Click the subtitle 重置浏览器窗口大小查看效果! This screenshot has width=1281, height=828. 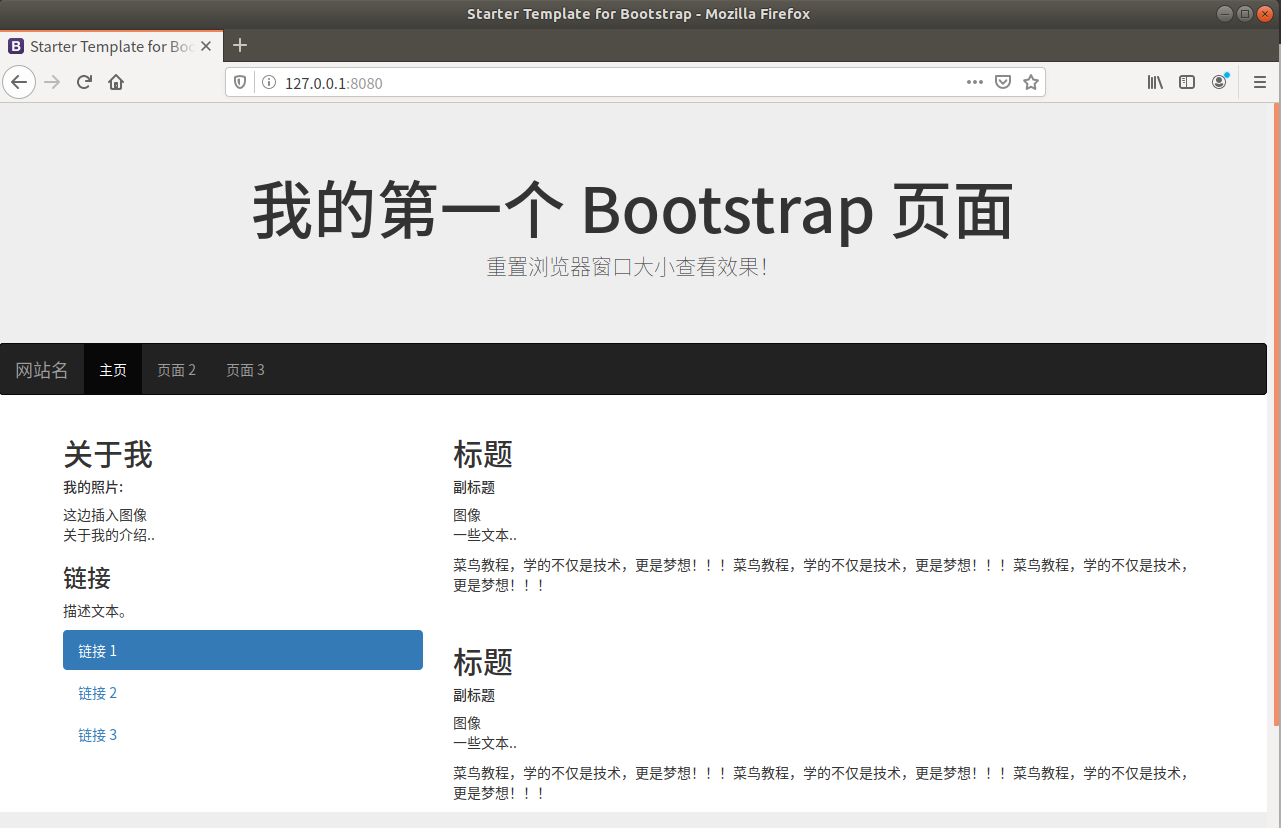click(627, 267)
